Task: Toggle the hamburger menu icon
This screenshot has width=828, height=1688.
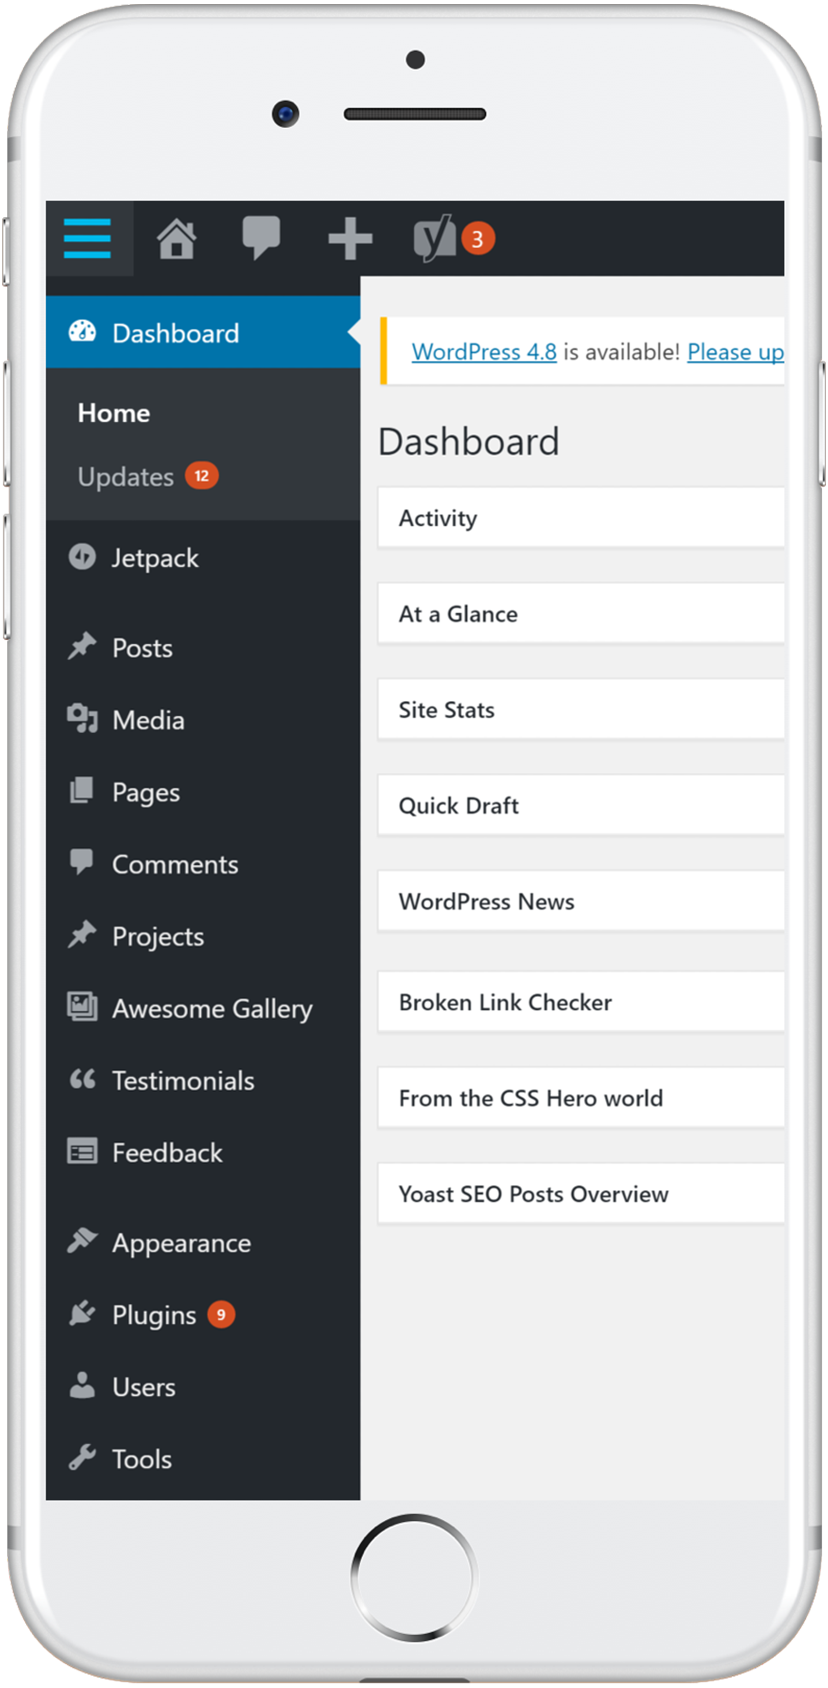Action: [x=88, y=238]
